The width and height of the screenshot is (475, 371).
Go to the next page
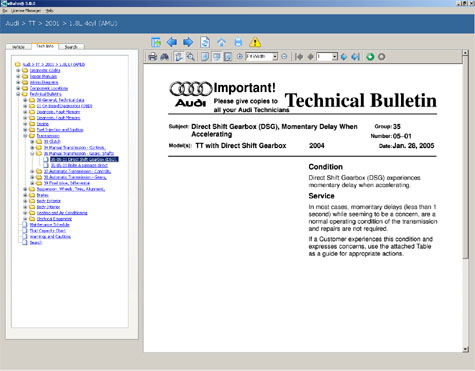(x=344, y=57)
